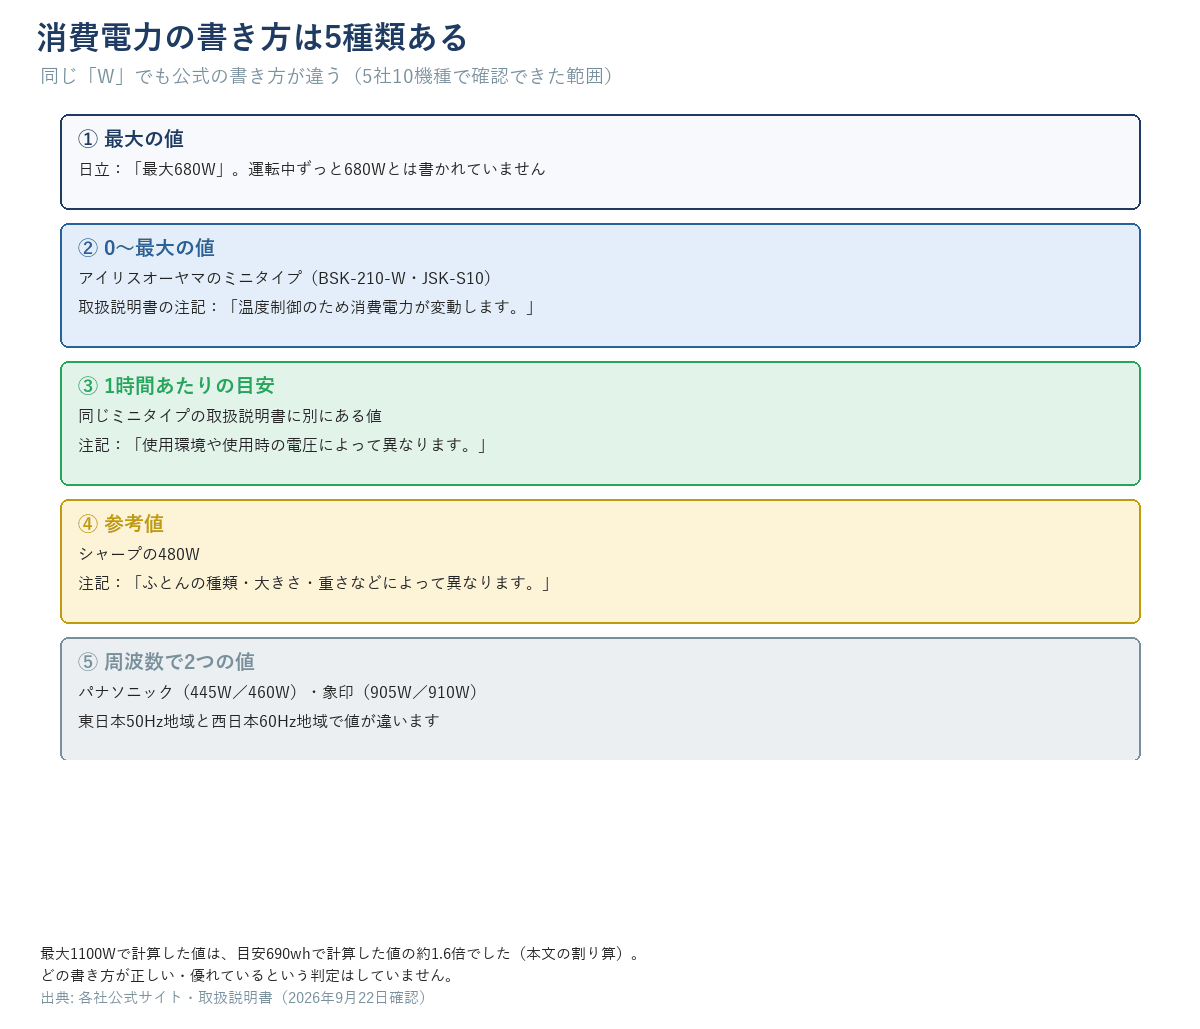This screenshot has width=1200, height=1029.
Task: Click the title 消費電力の書き方は5種類ある
Action: (252, 37)
